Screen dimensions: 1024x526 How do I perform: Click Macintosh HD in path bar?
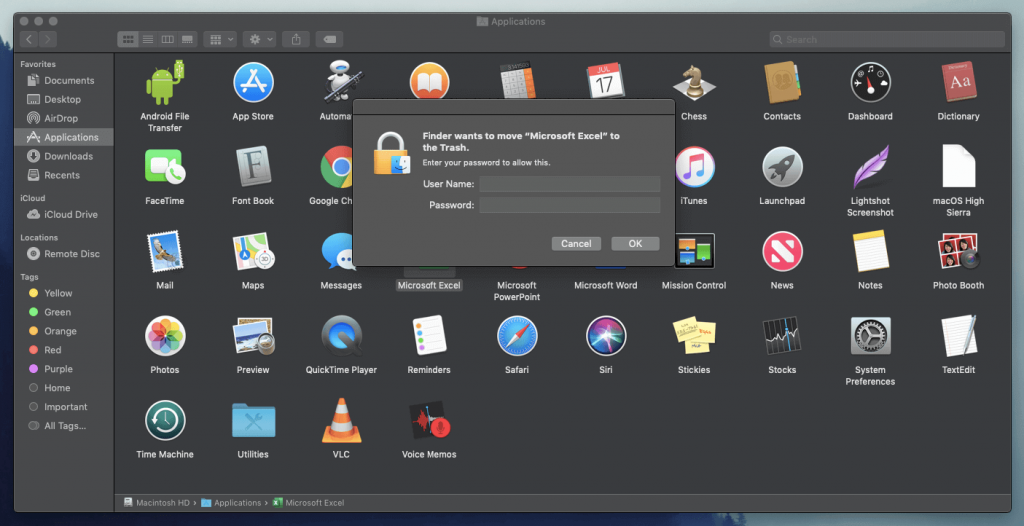157,502
